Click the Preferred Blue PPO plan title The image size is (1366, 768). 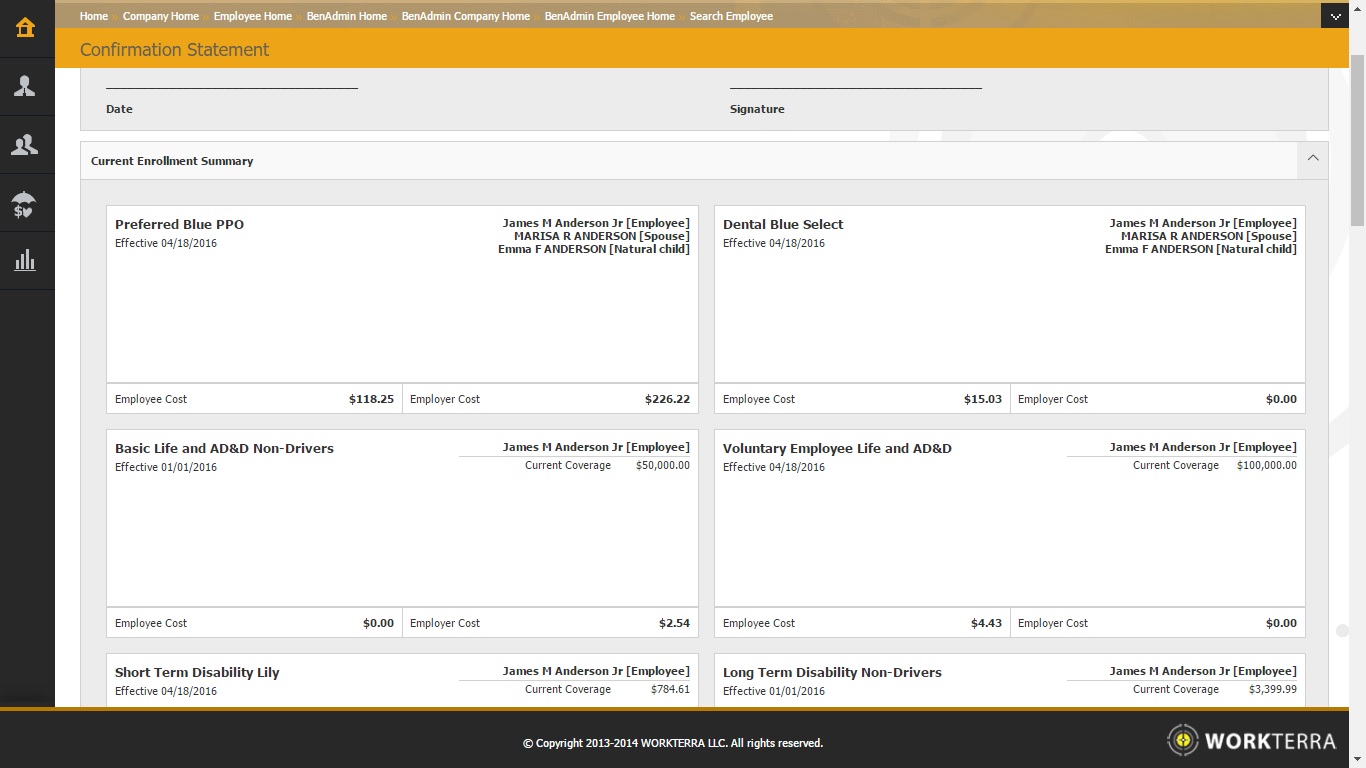click(179, 225)
